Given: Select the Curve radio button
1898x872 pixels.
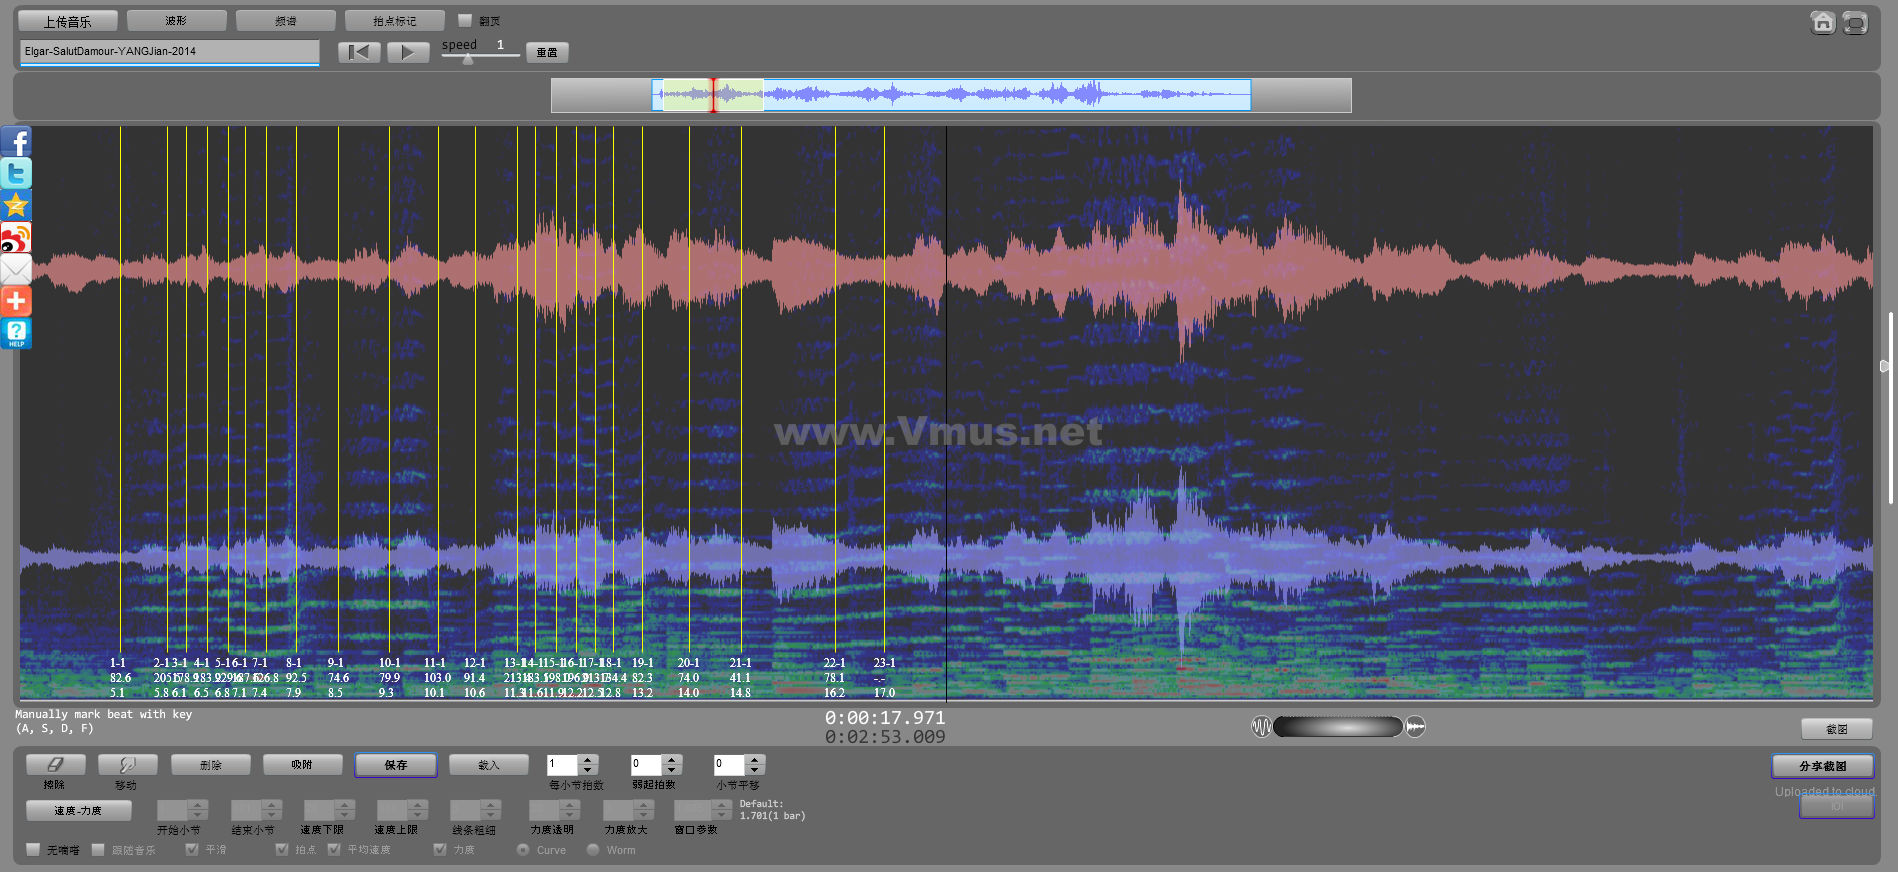Looking at the screenshot, I should (x=523, y=850).
